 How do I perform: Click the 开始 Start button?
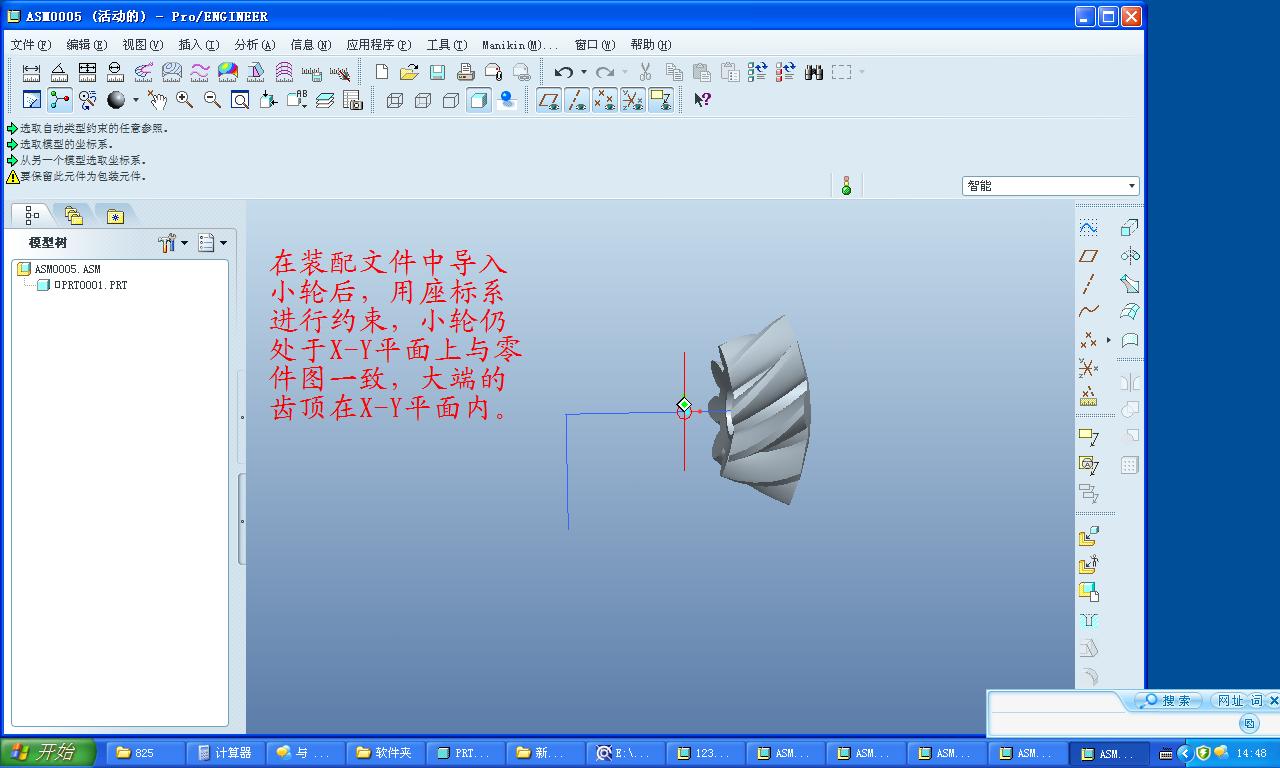(48, 753)
